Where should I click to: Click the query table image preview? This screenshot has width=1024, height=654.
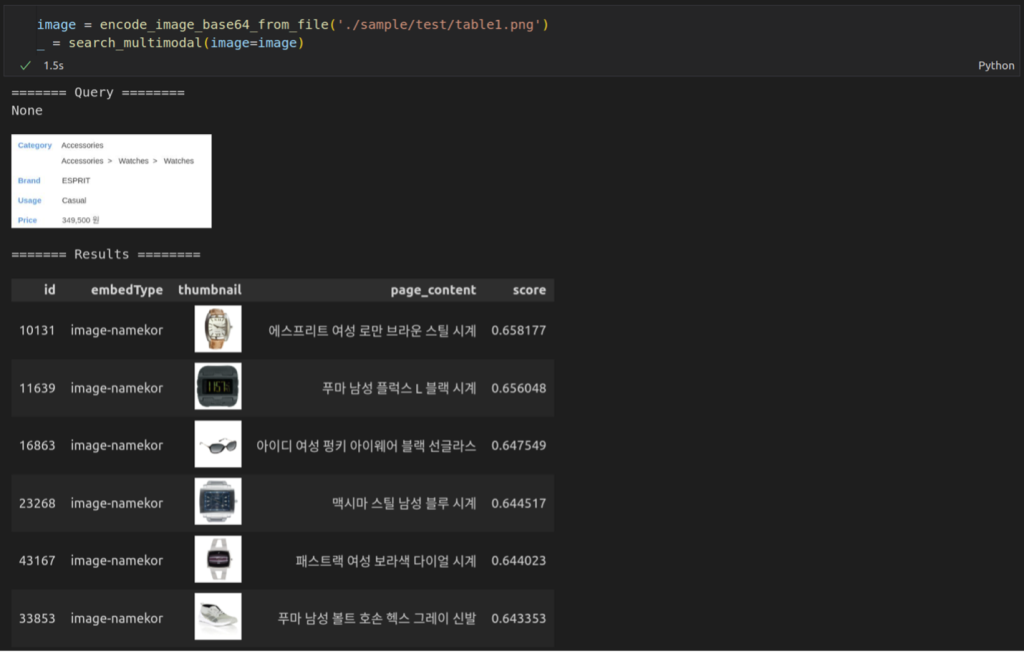tap(111, 181)
